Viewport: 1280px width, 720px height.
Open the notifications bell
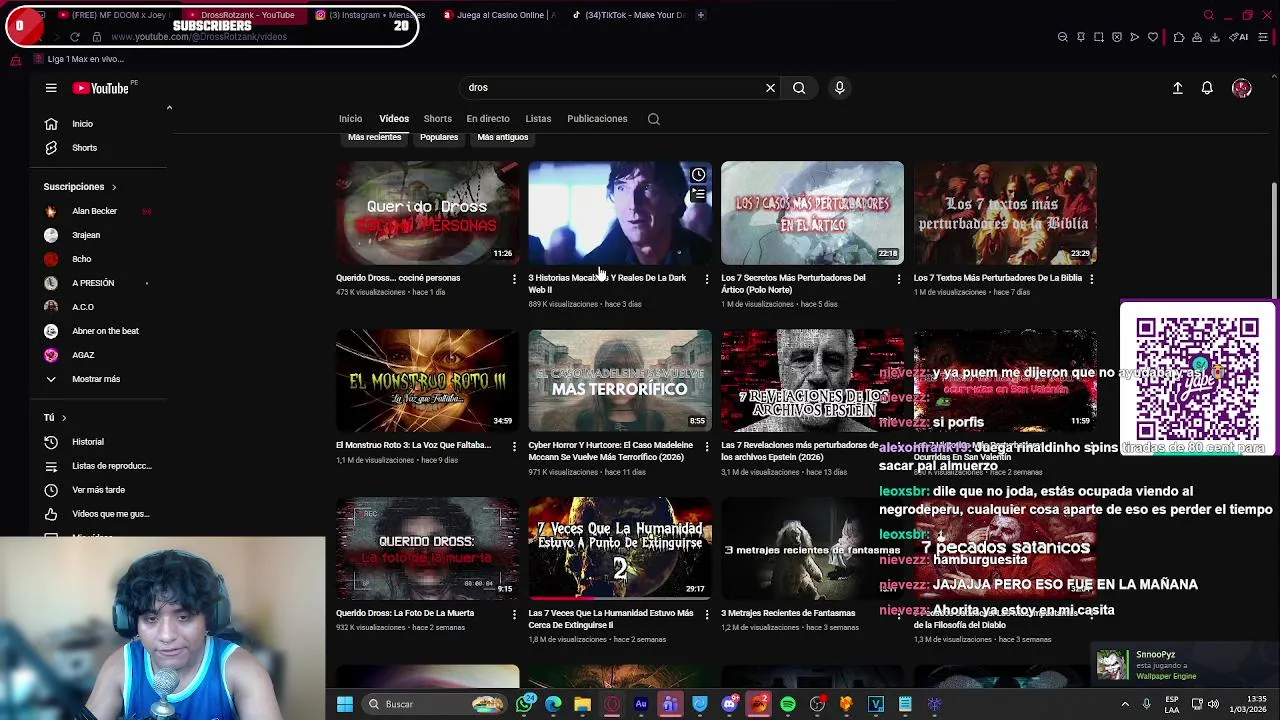(1207, 88)
